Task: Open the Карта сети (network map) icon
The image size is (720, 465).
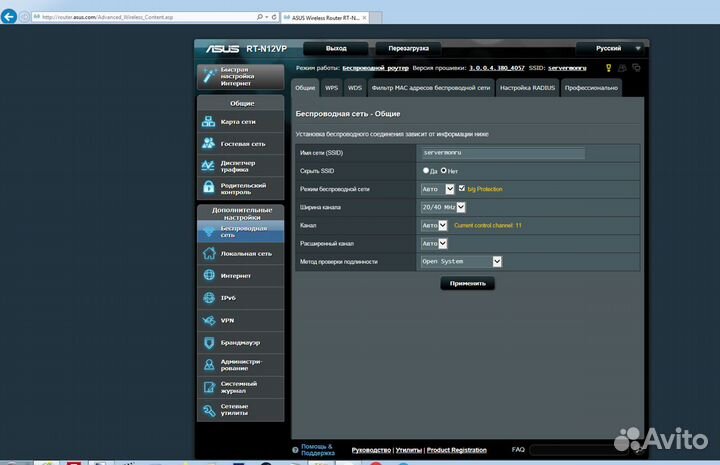Action: 208,121
